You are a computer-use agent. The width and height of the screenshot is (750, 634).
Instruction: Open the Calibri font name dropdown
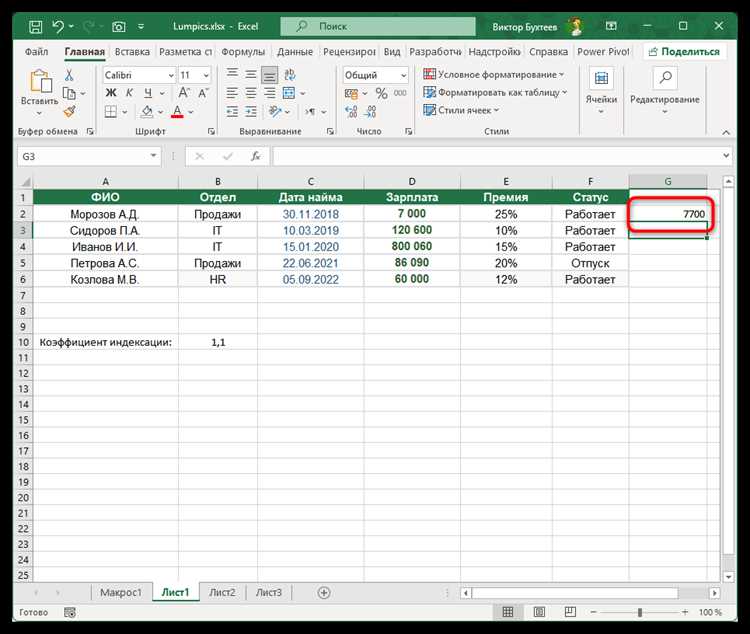171,75
